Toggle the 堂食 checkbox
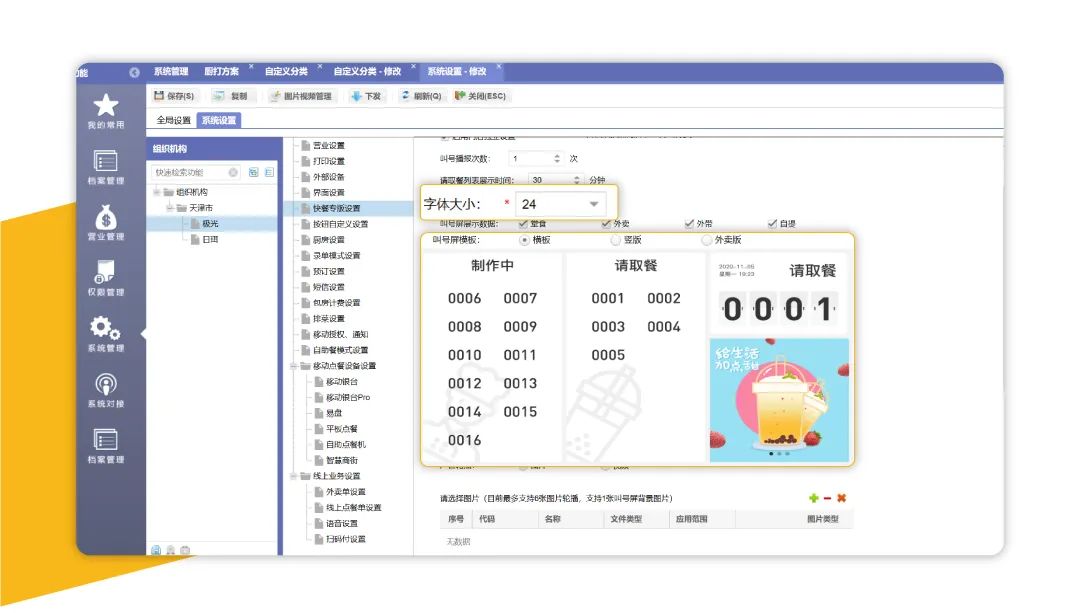 (523, 224)
